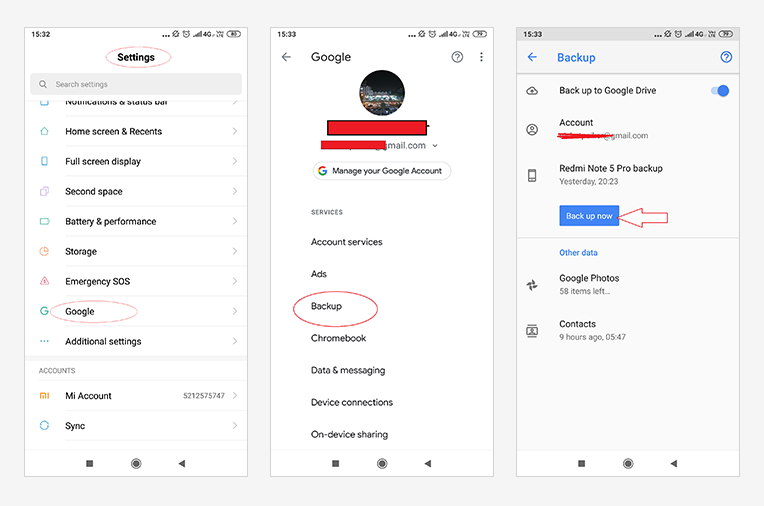Click the Additional settings label
The width and height of the screenshot is (764, 506).
tap(103, 341)
